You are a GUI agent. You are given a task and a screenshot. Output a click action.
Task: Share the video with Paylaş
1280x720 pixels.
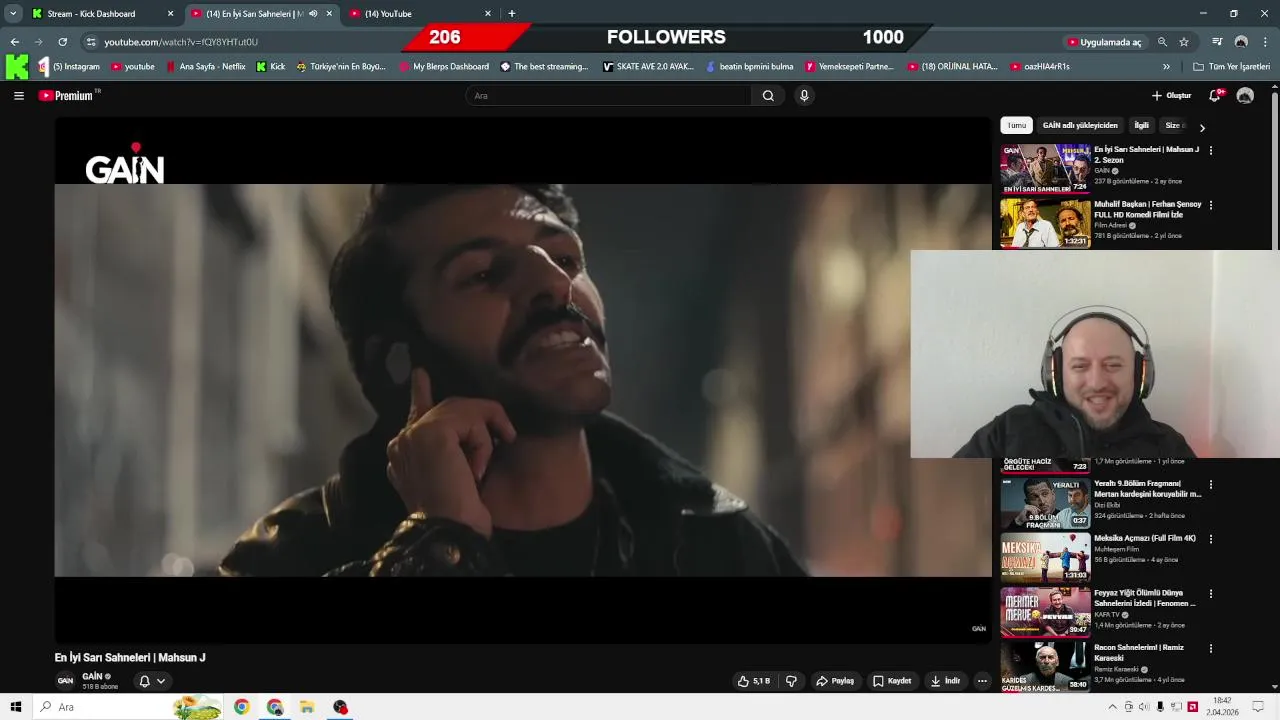(x=835, y=681)
